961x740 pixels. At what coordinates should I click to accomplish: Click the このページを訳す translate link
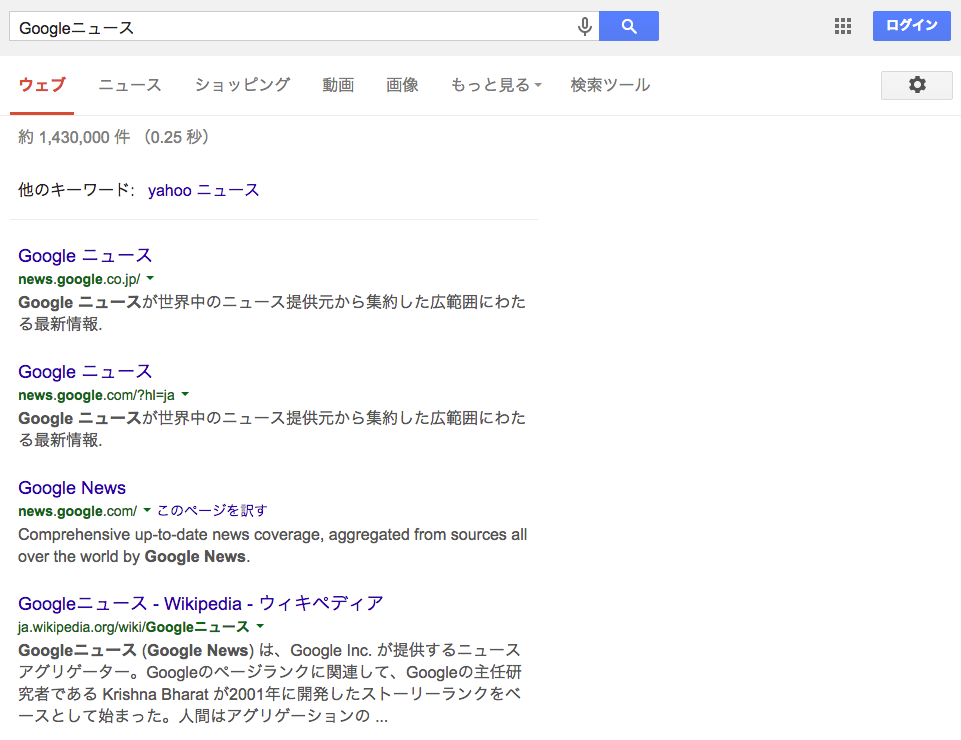(212, 510)
